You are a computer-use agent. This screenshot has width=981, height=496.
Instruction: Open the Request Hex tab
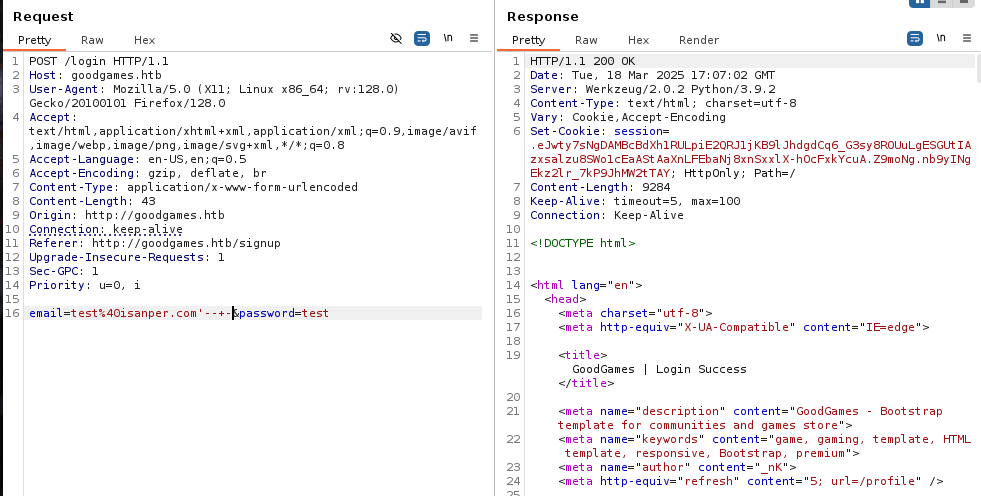click(x=145, y=40)
